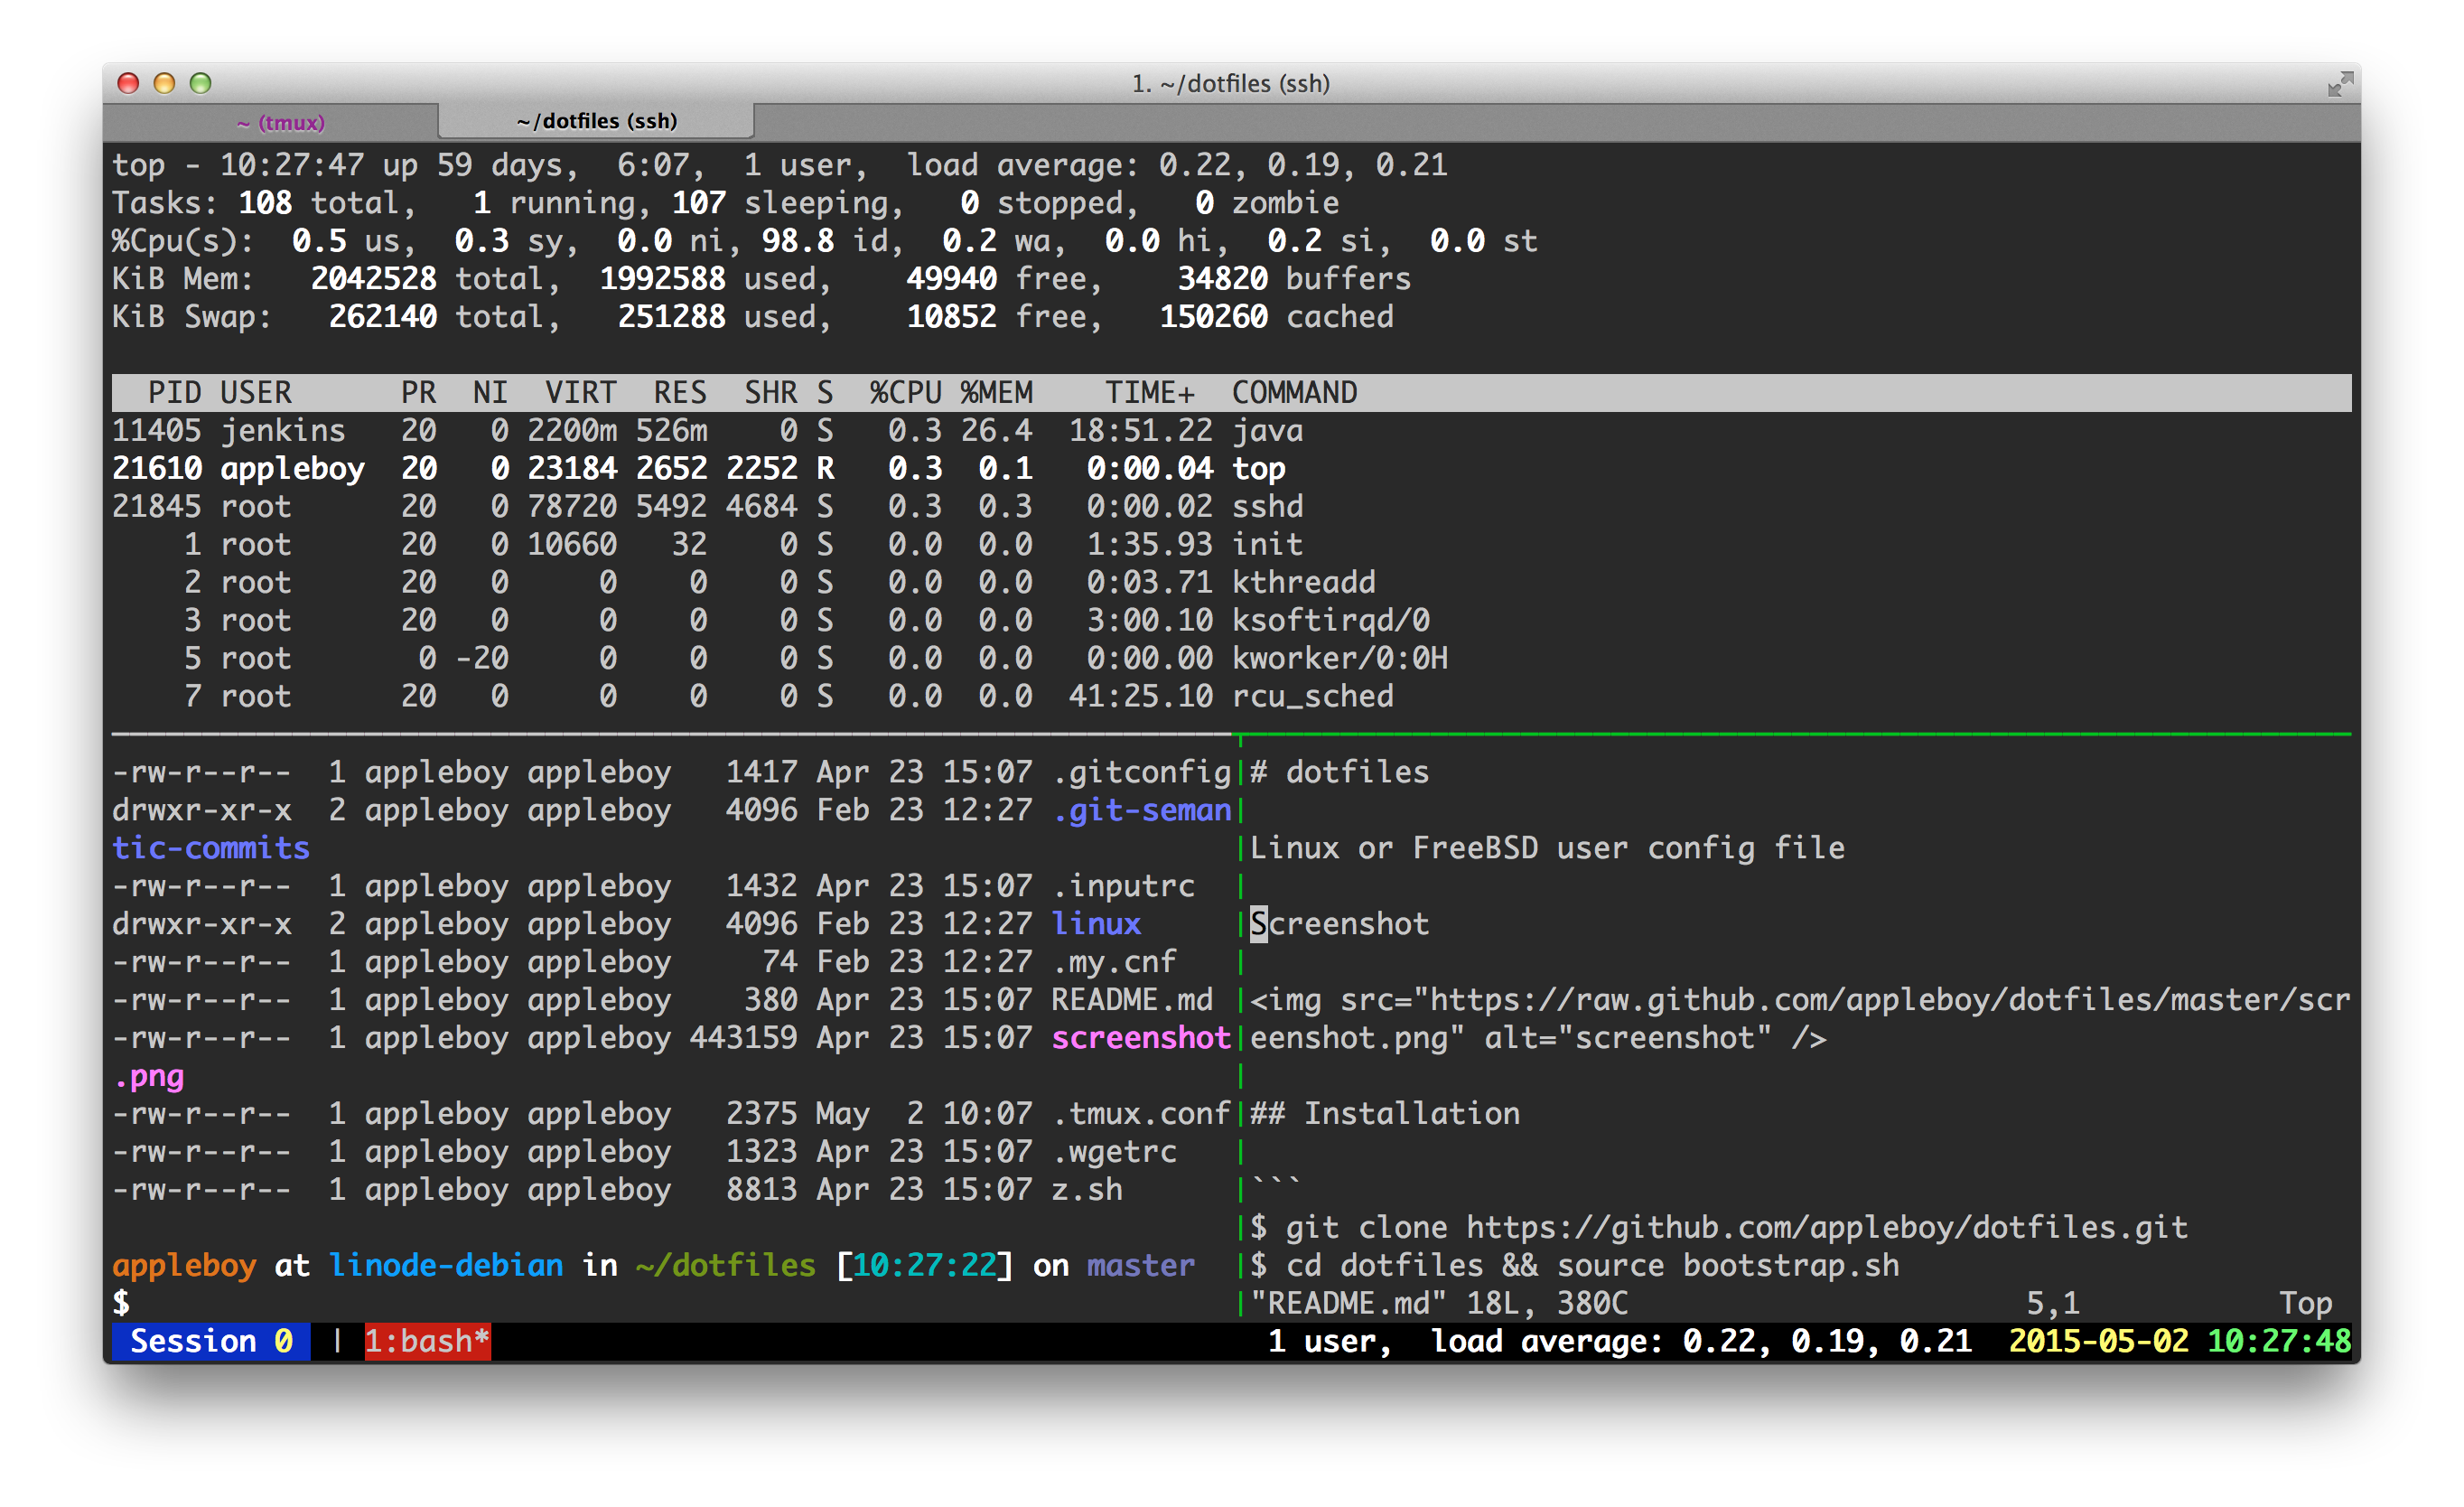Switch to the ~ (tmux) tab
This screenshot has width=2464, height=1507.
tap(280, 122)
